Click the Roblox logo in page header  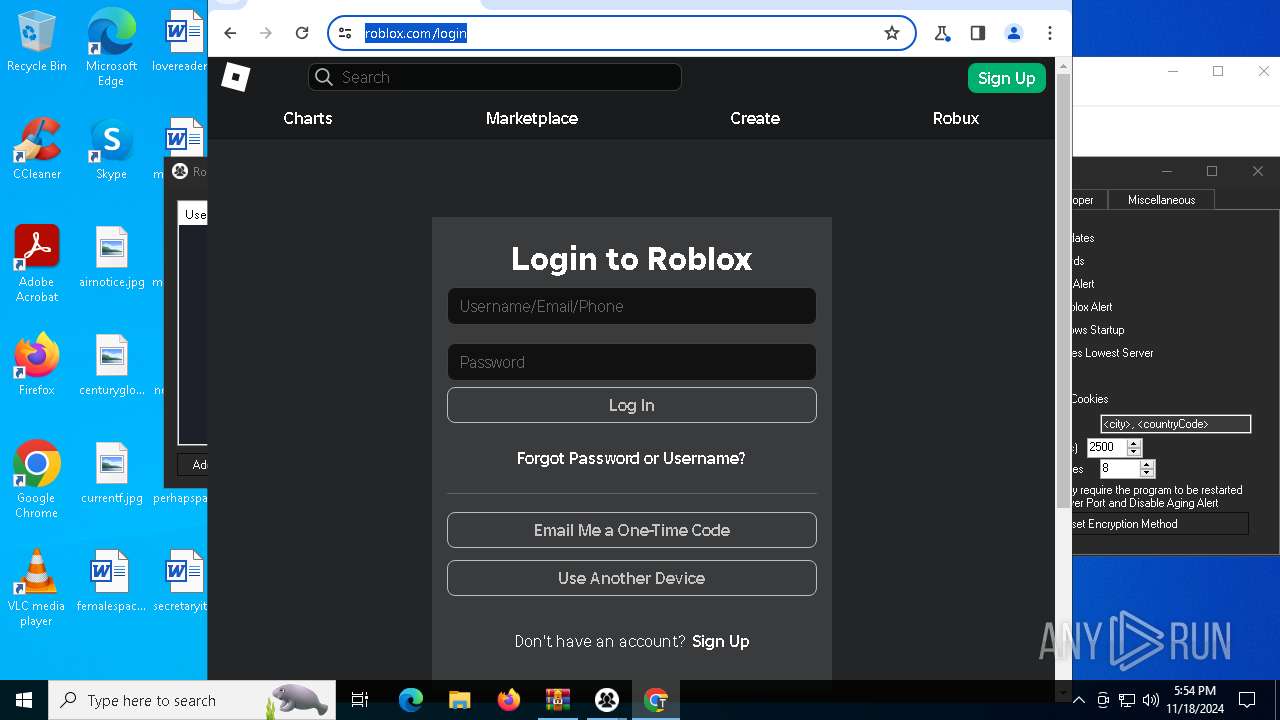pyautogui.click(x=235, y=77)
